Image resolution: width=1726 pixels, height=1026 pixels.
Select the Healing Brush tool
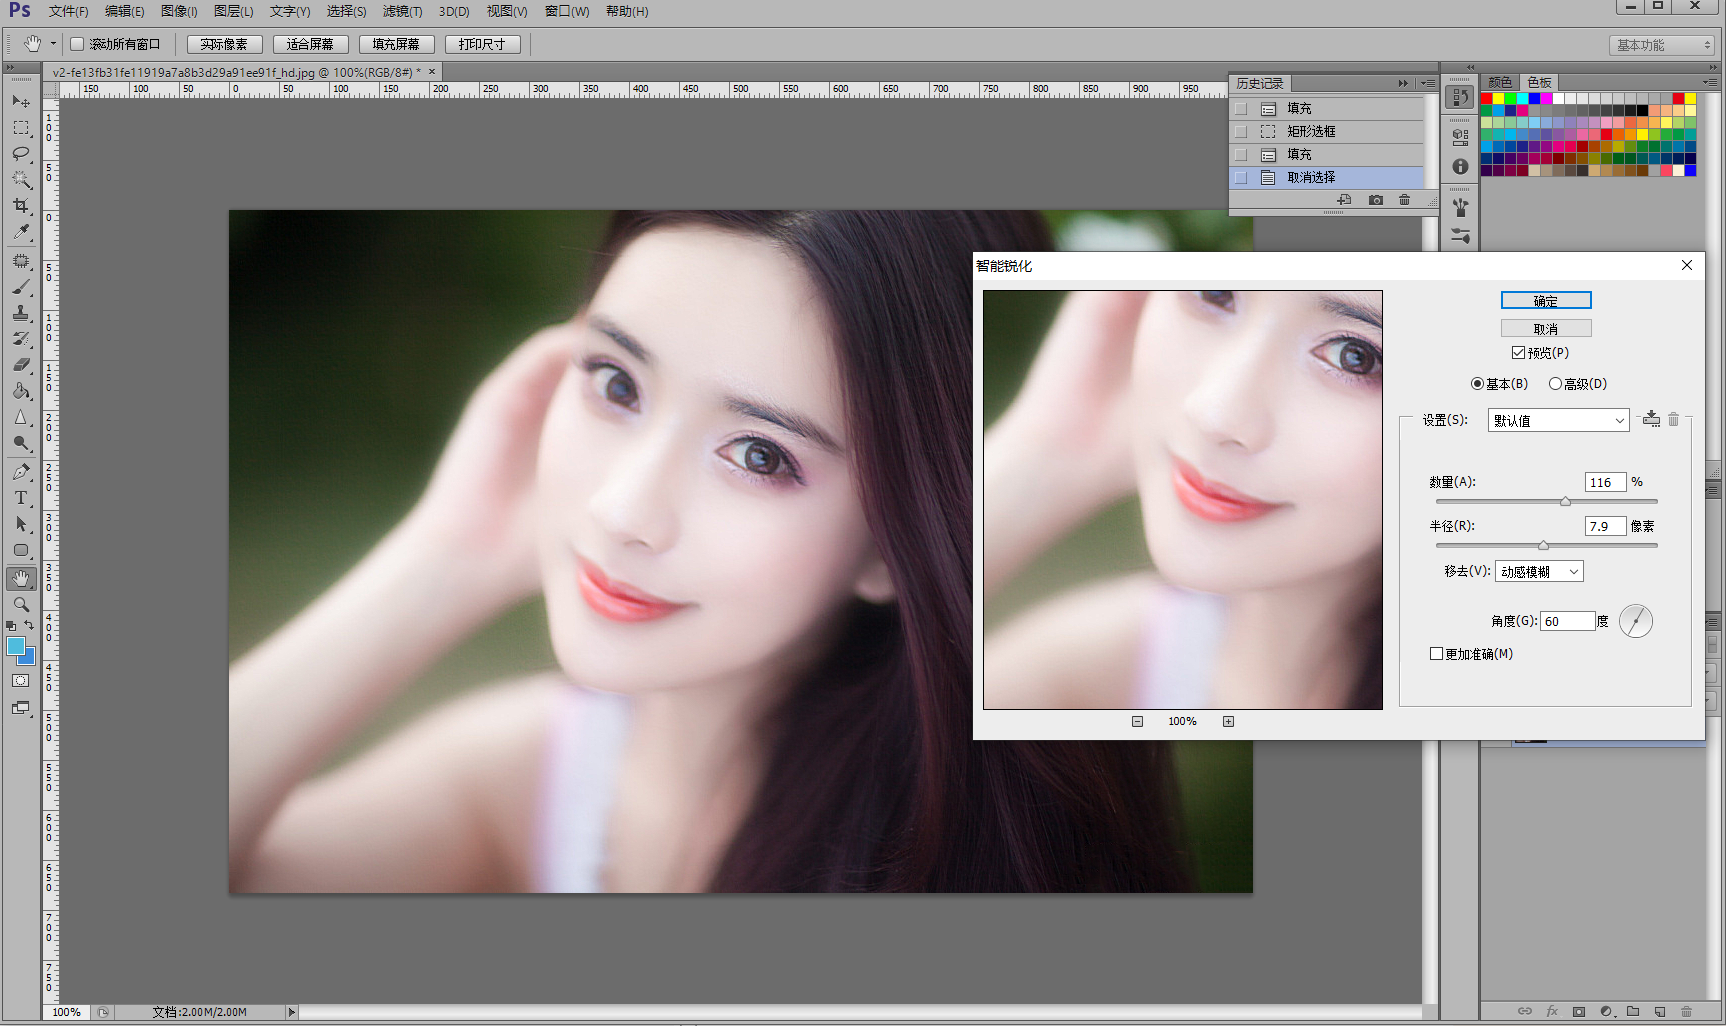pyautogui.click(x=21, y=261)
